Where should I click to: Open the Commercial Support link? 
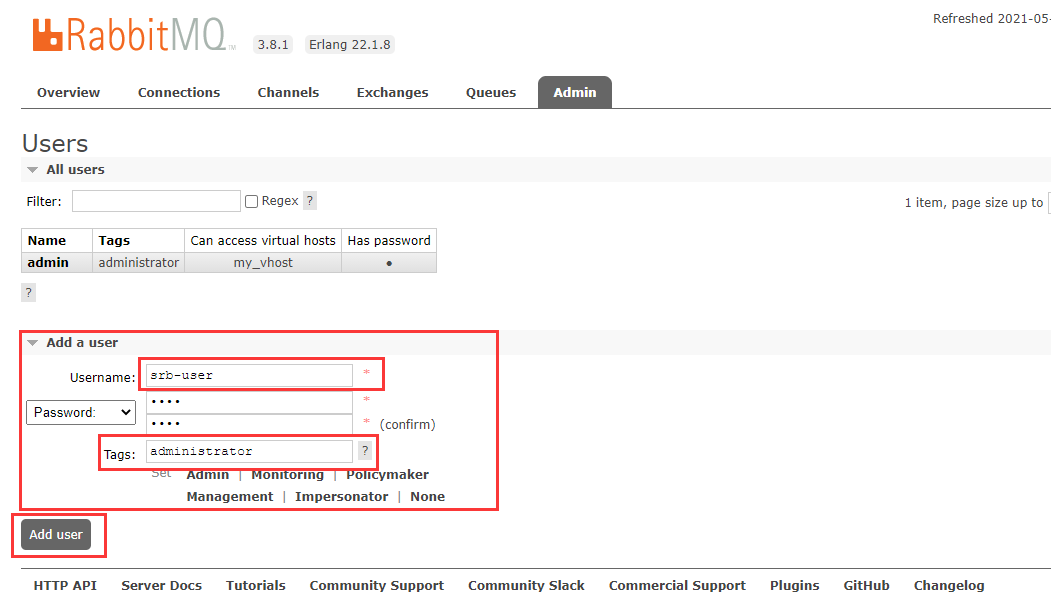pos(677,585)
